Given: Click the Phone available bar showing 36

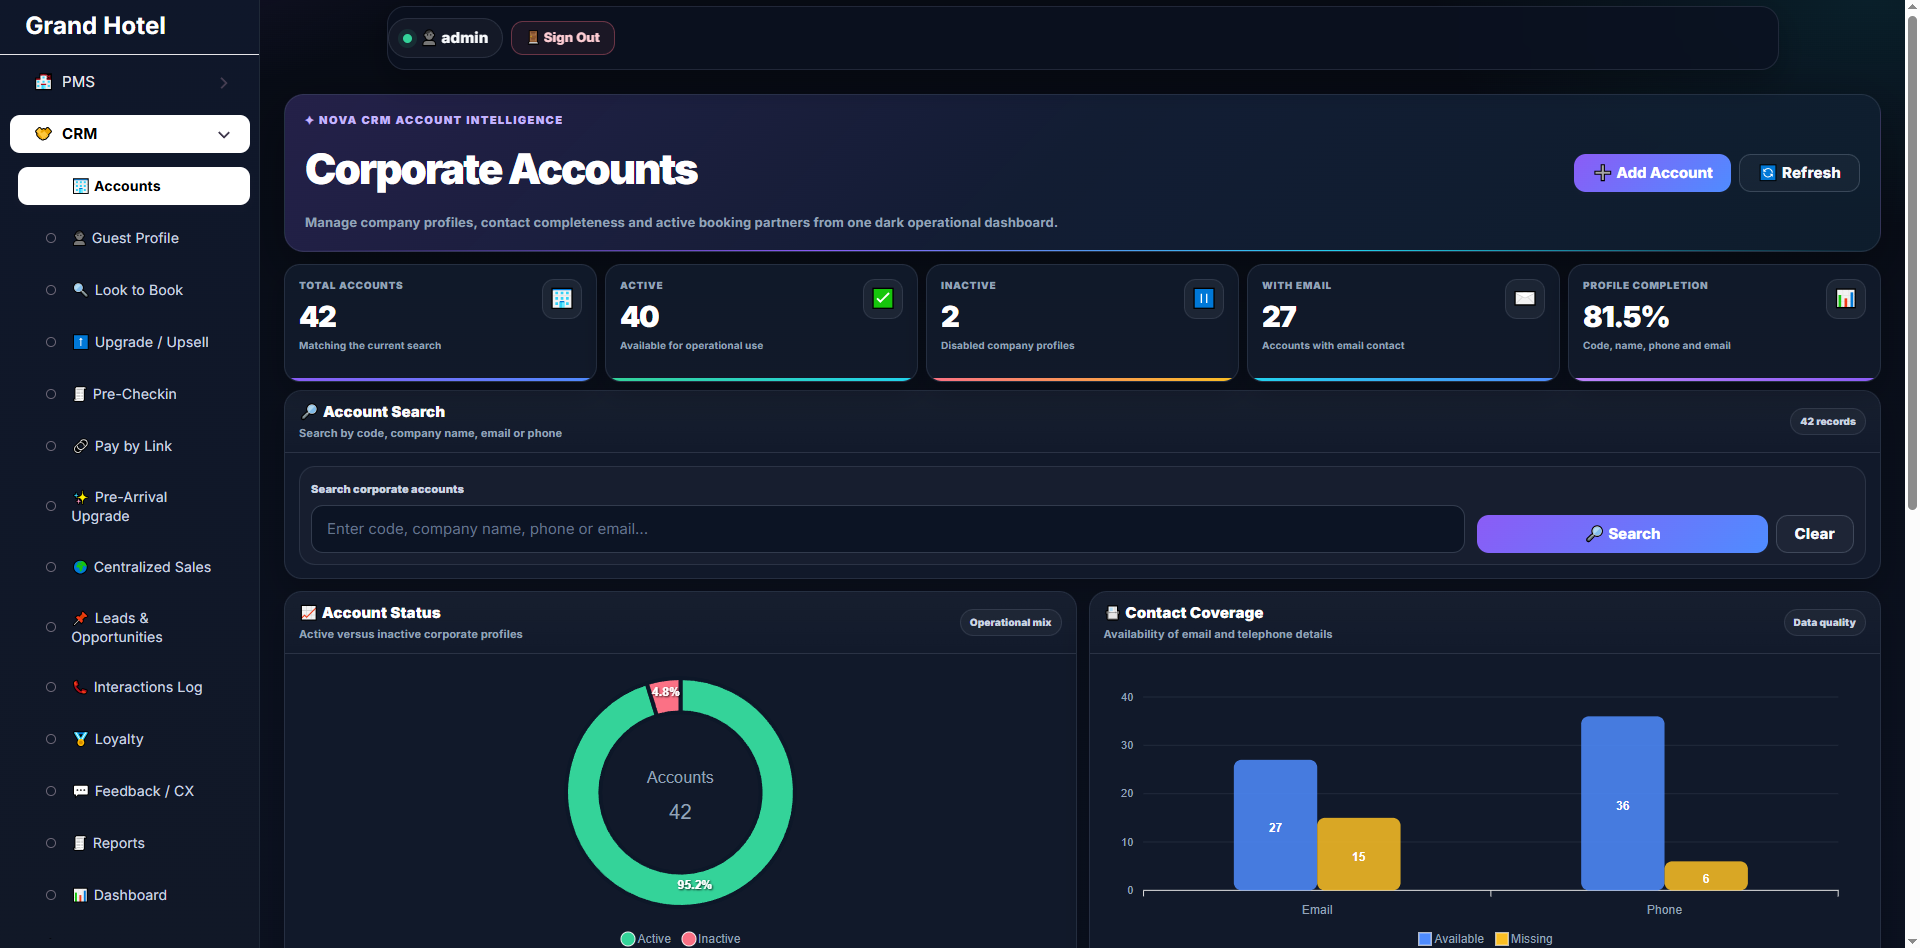Looking at the screenshot, I should 1622,803.
